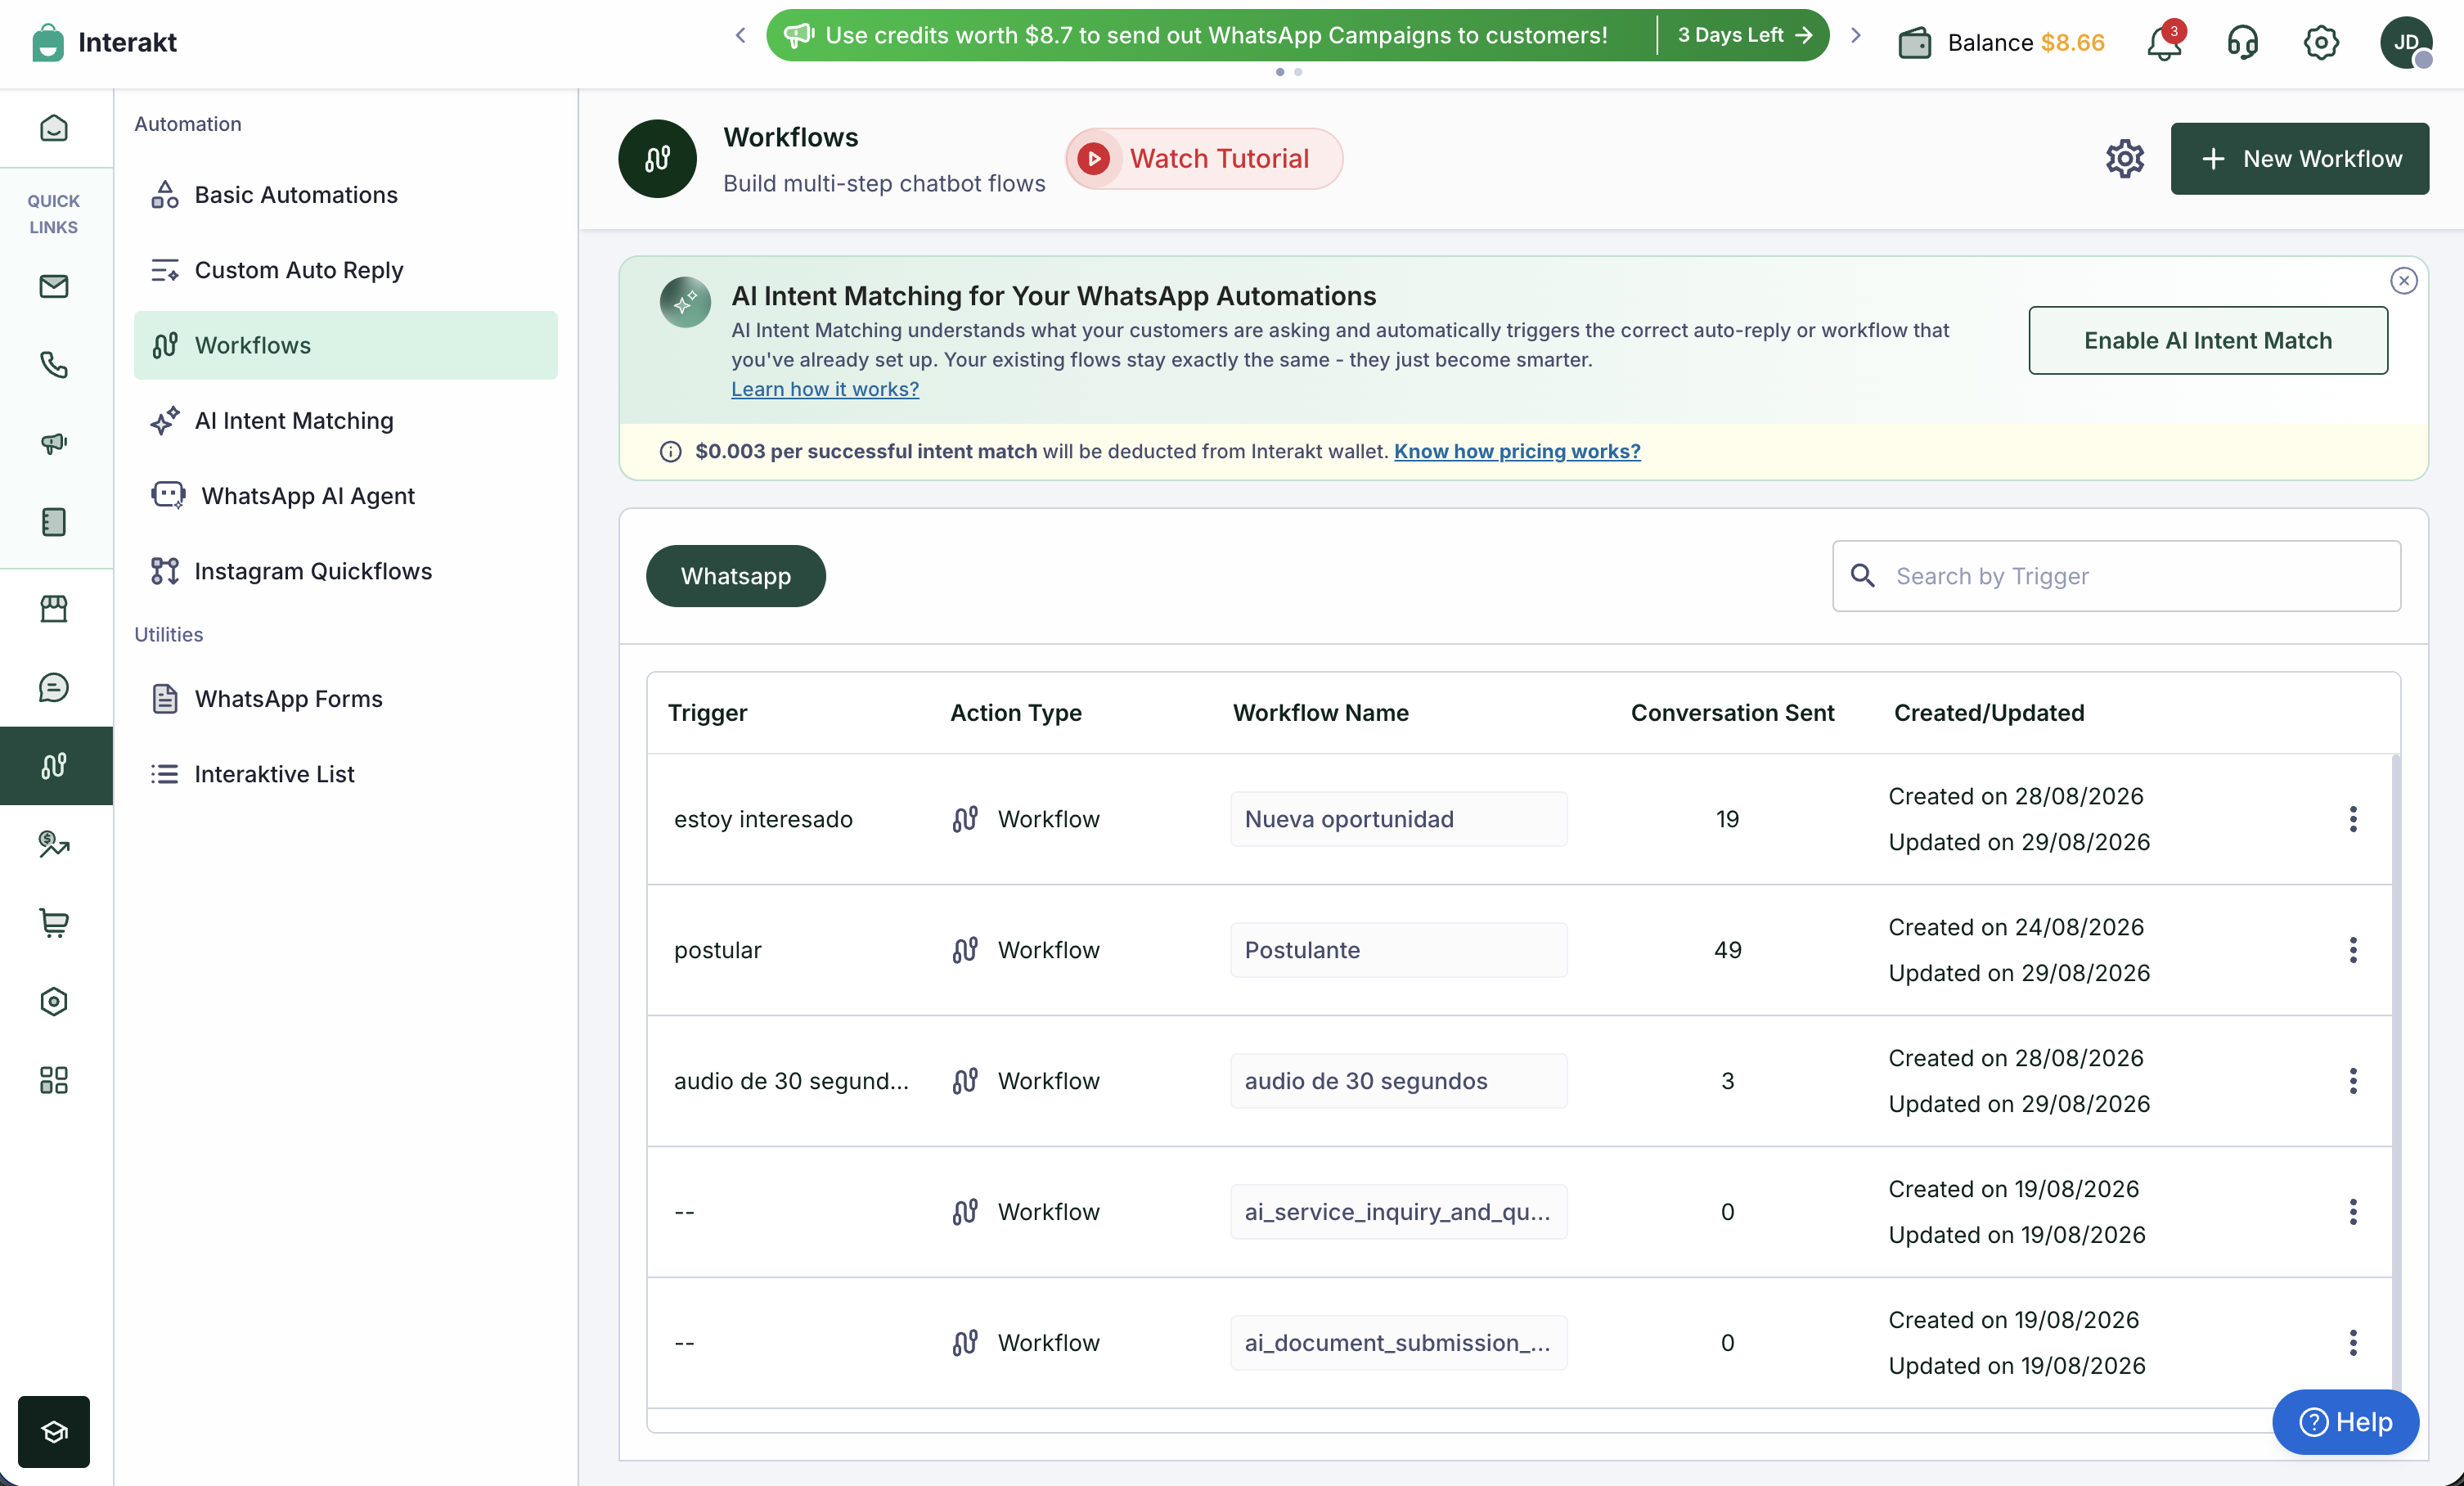This screenshot has width=2464, height=1486.
Task: Open the inbox envelope icon
Action: (54, 286)
